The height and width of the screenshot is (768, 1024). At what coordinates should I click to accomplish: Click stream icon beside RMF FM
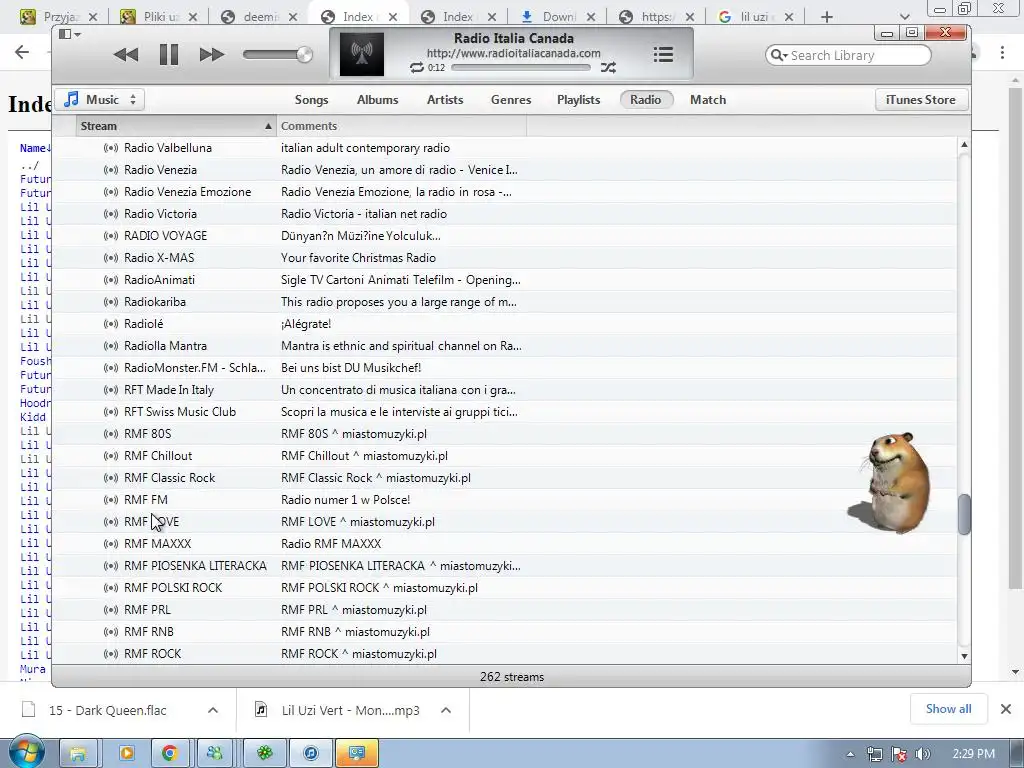click(111, 500)
